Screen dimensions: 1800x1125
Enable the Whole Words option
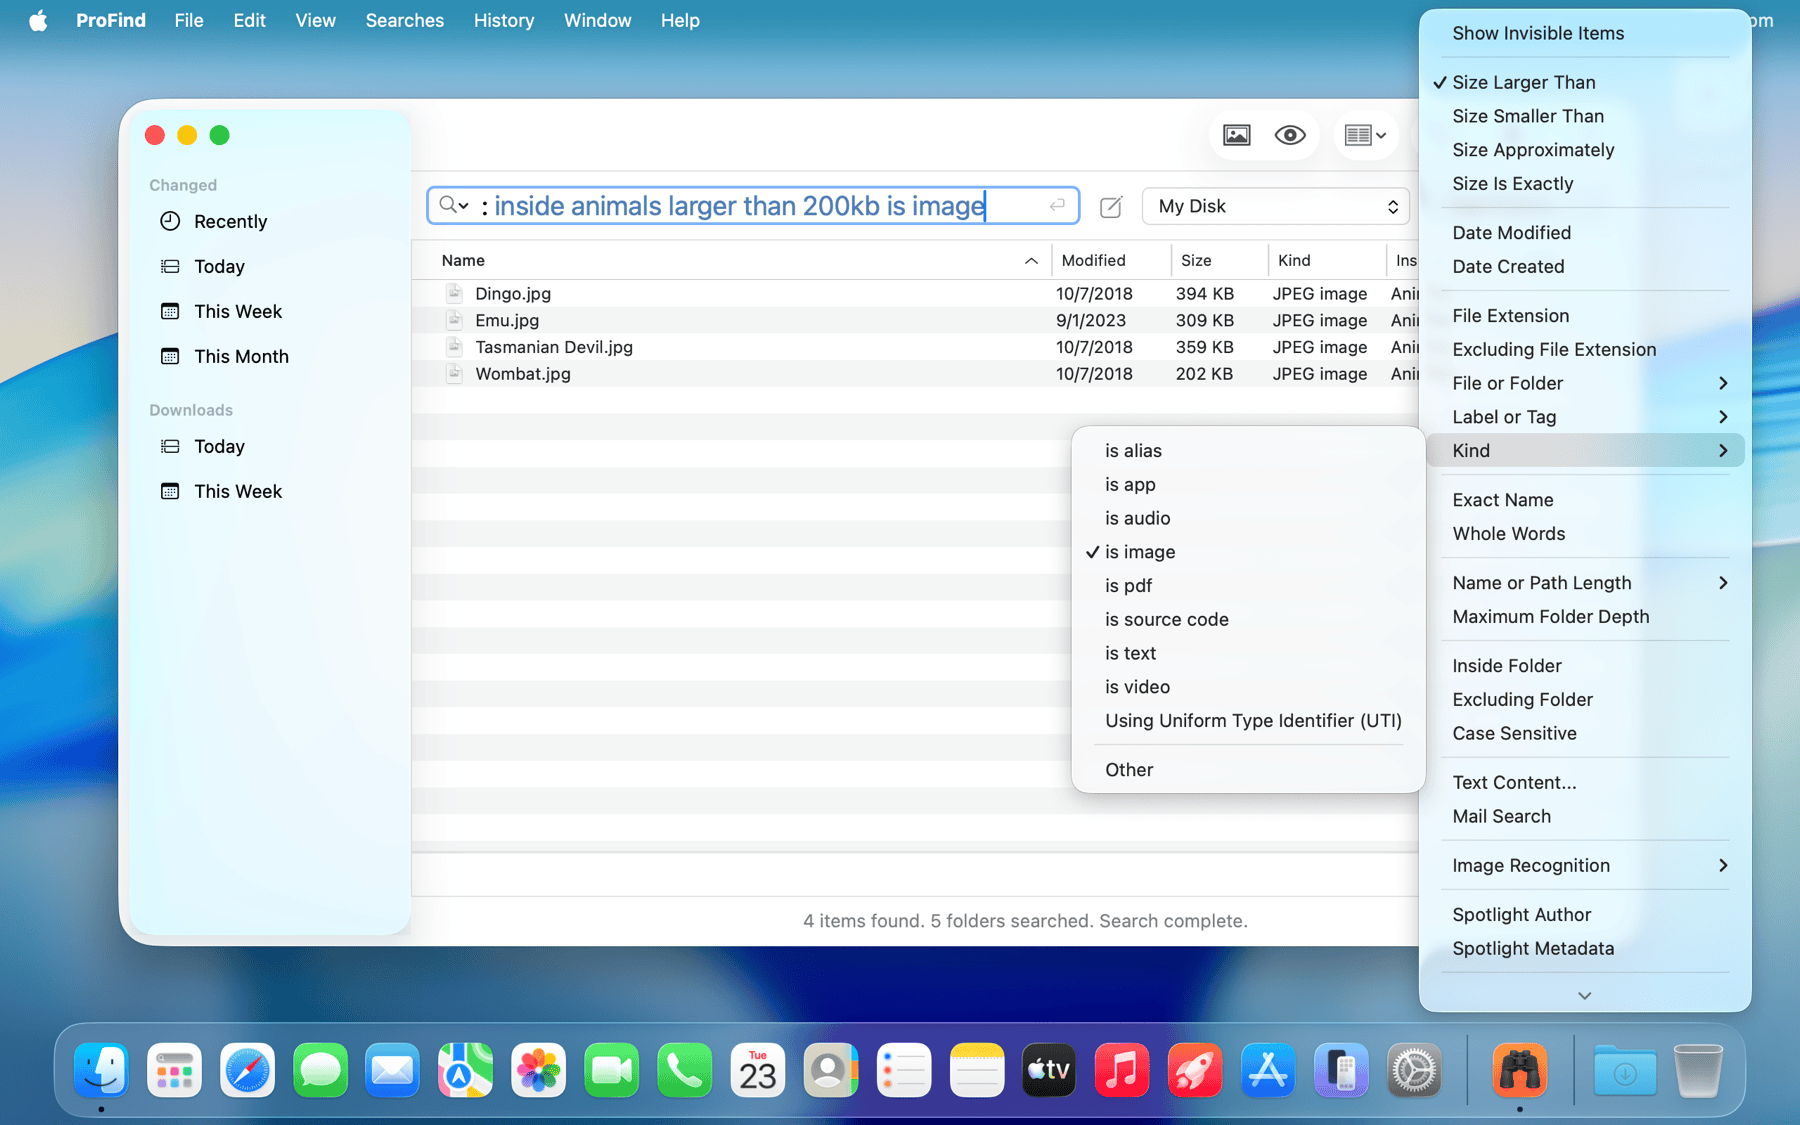click(x=1585, y=533)
